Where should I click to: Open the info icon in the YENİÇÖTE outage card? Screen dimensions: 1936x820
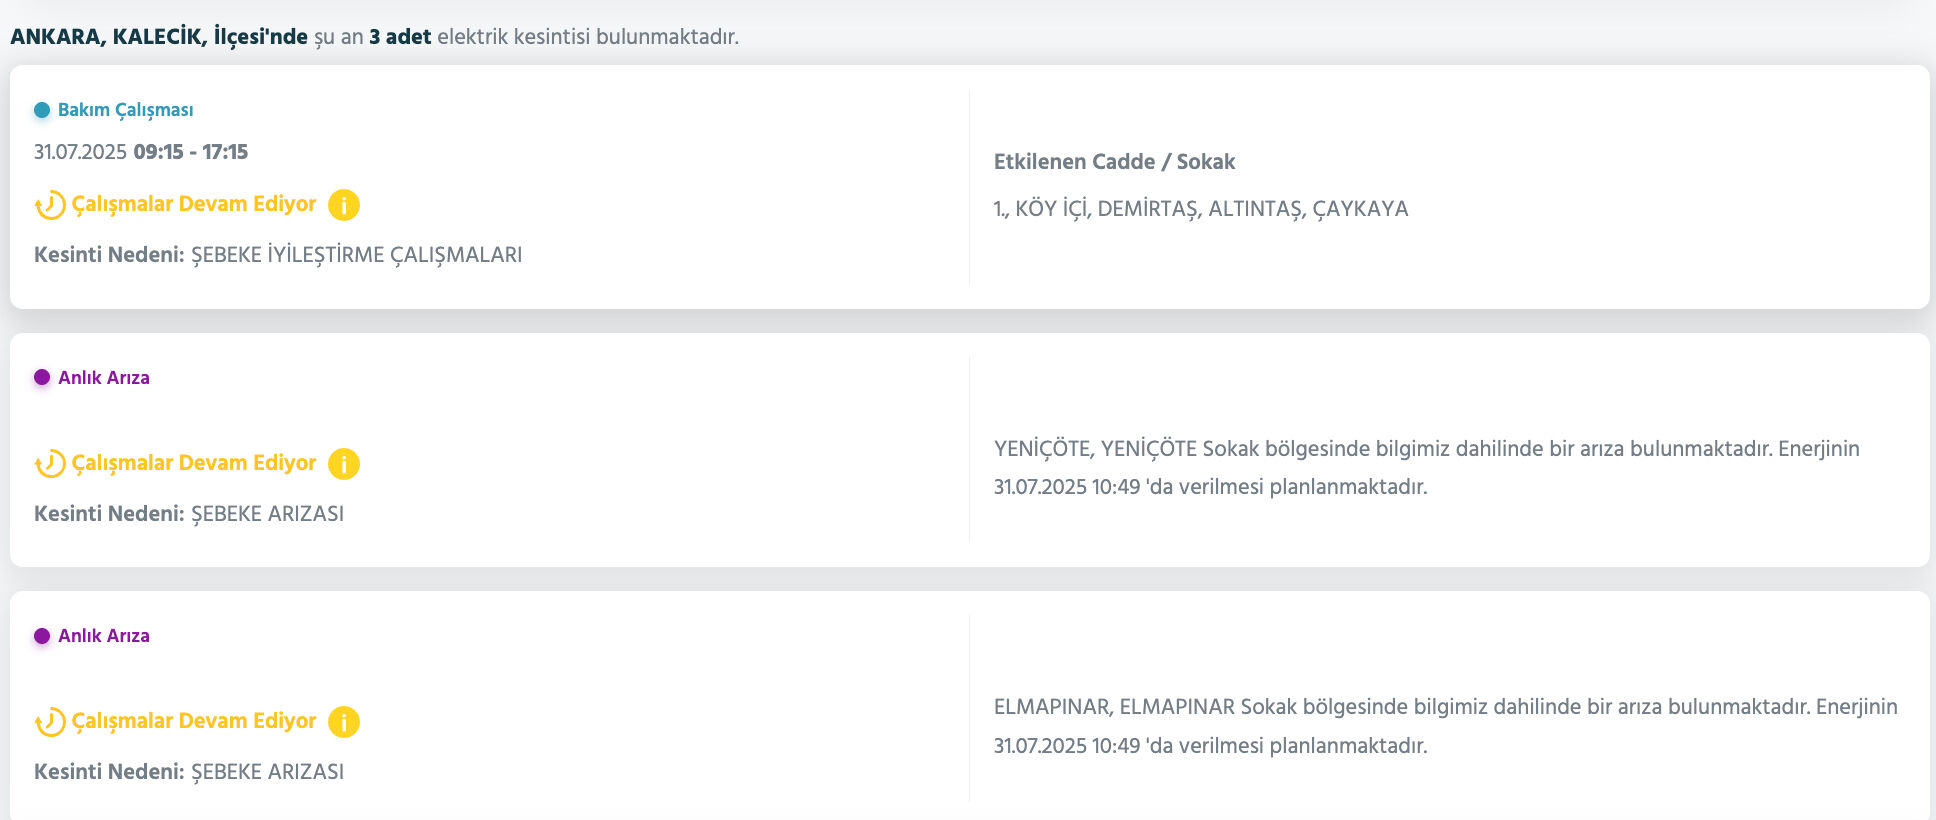[343, 464]
